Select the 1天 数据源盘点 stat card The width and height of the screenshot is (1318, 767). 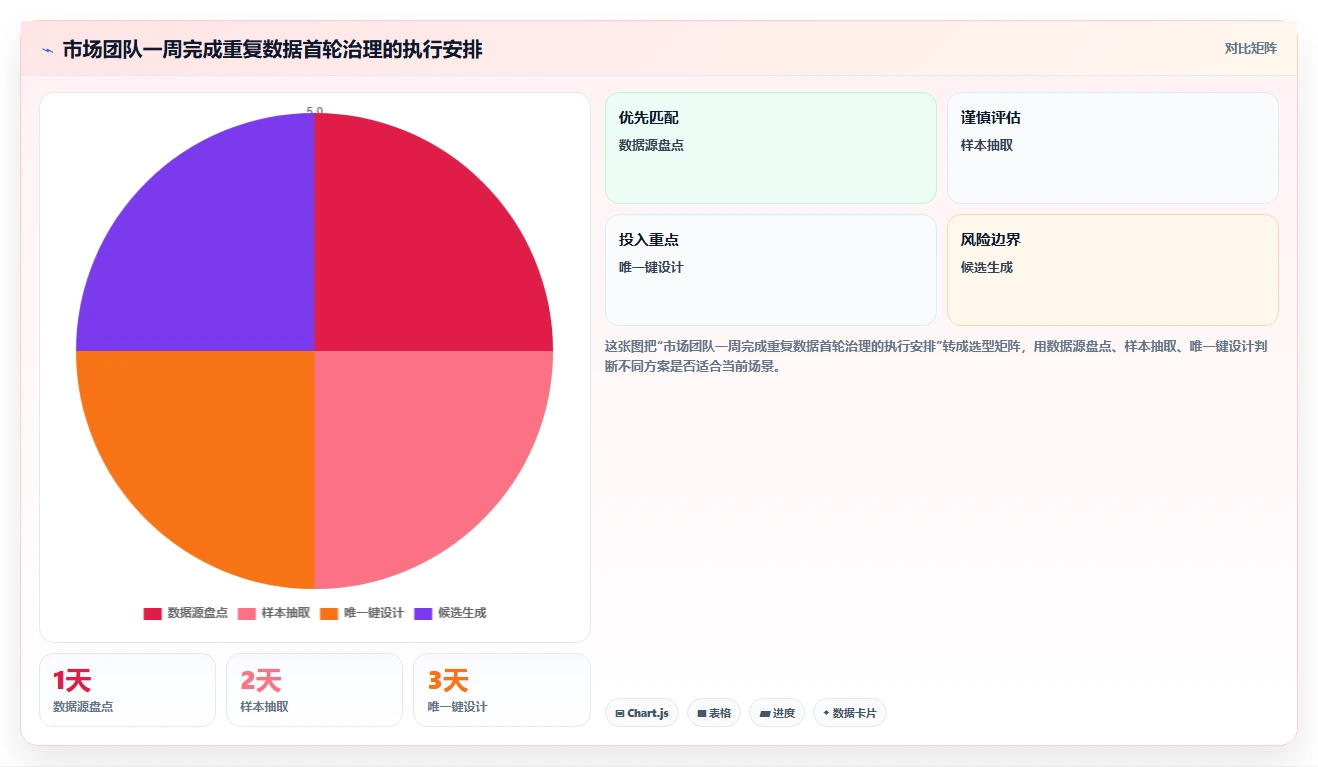click(x=127, y=690)
